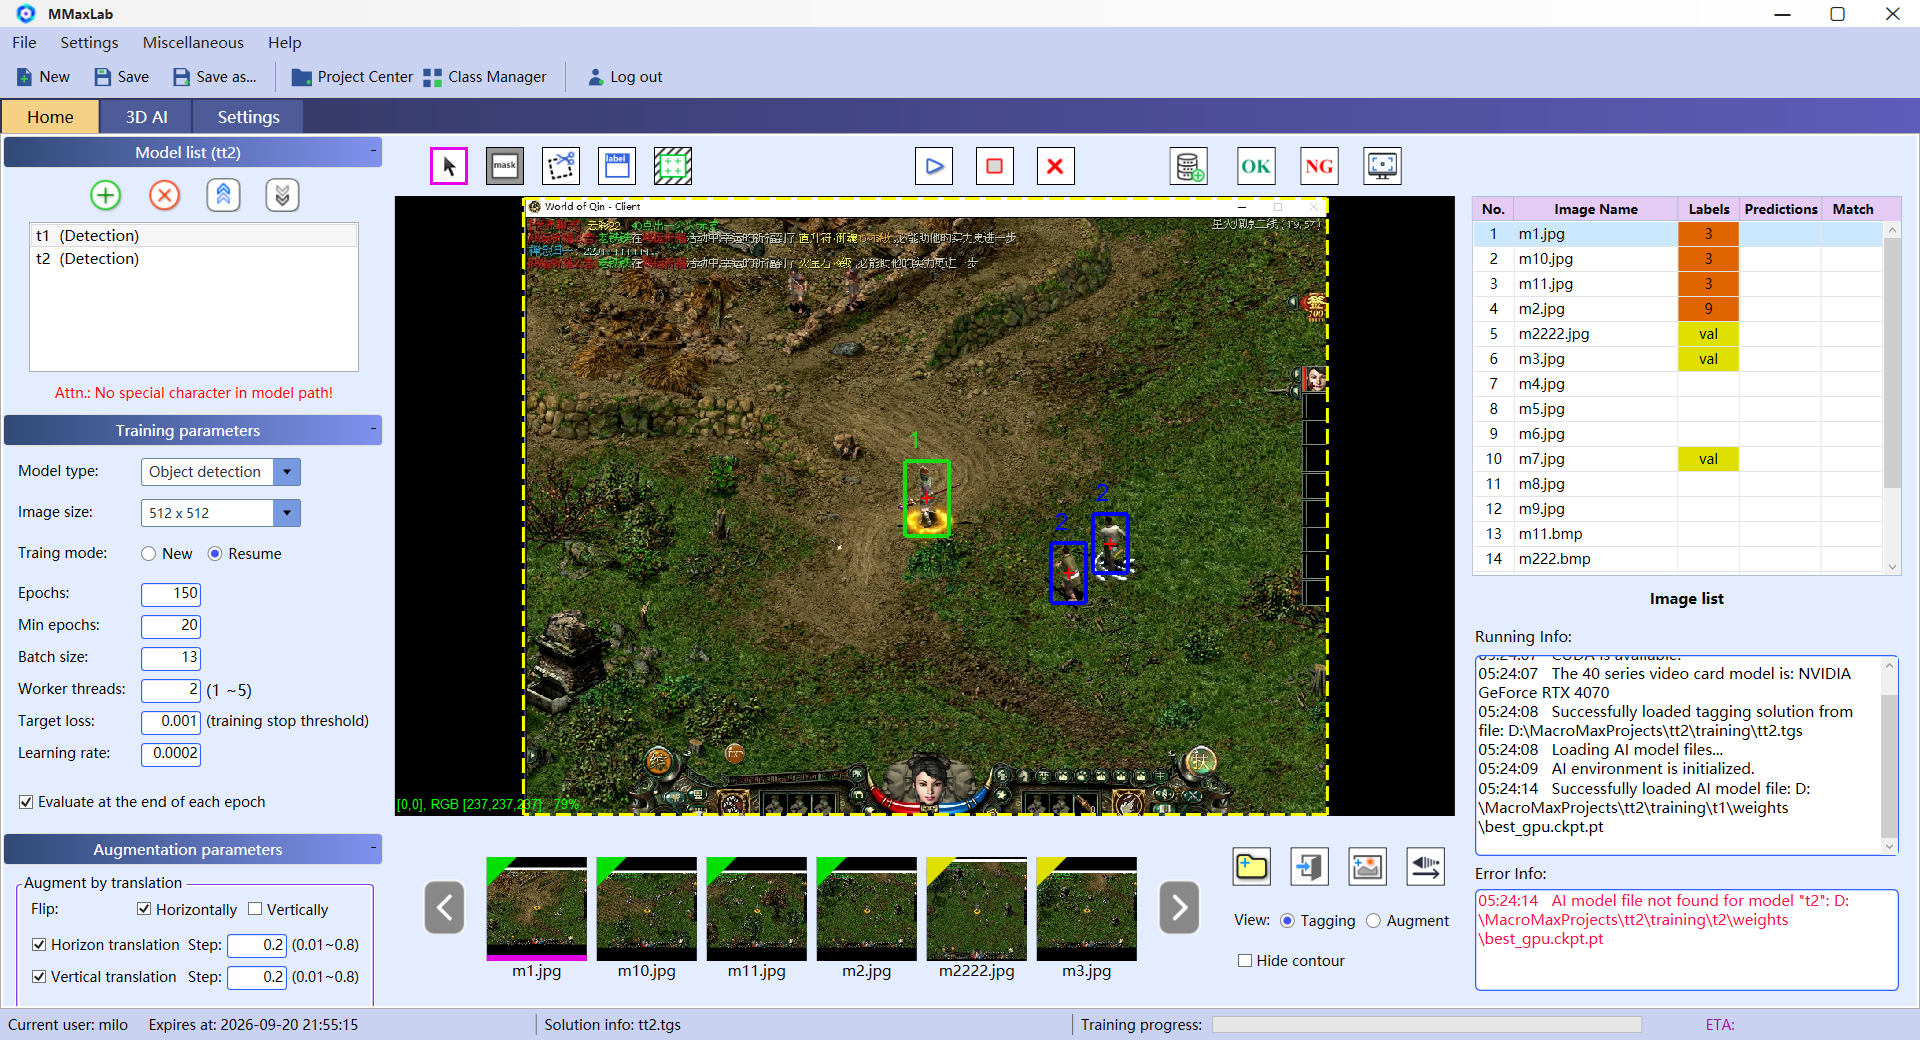Click the flip arrows icon
The image size is (1920, 1040).
[x=1425, y=866]
